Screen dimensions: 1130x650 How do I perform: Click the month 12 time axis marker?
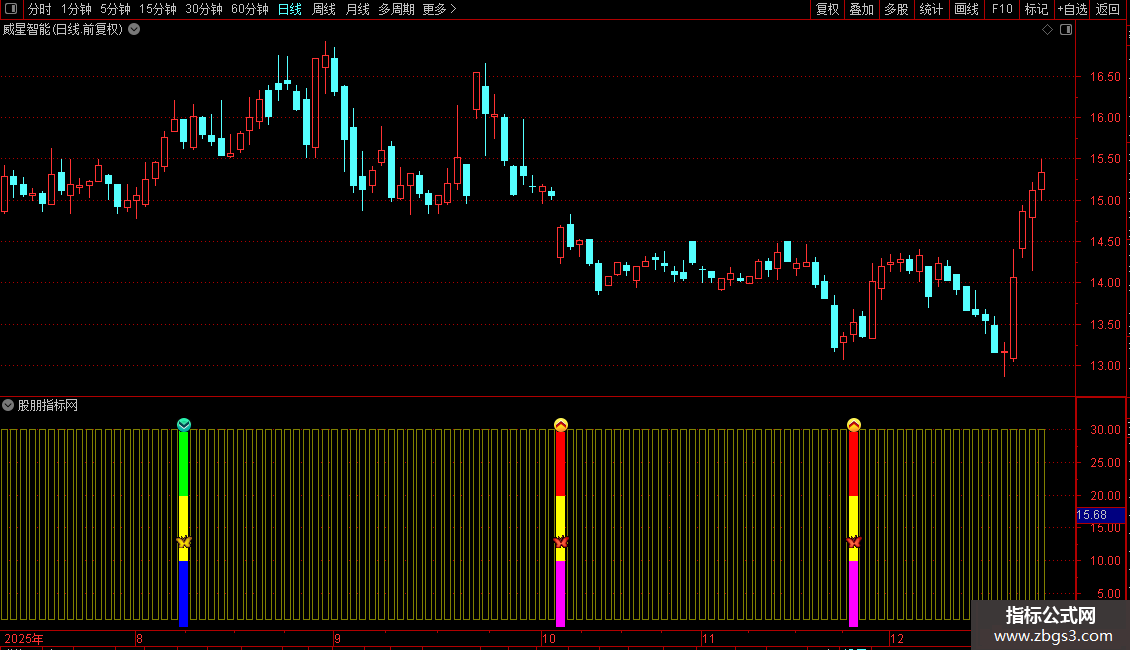(897, 638)
